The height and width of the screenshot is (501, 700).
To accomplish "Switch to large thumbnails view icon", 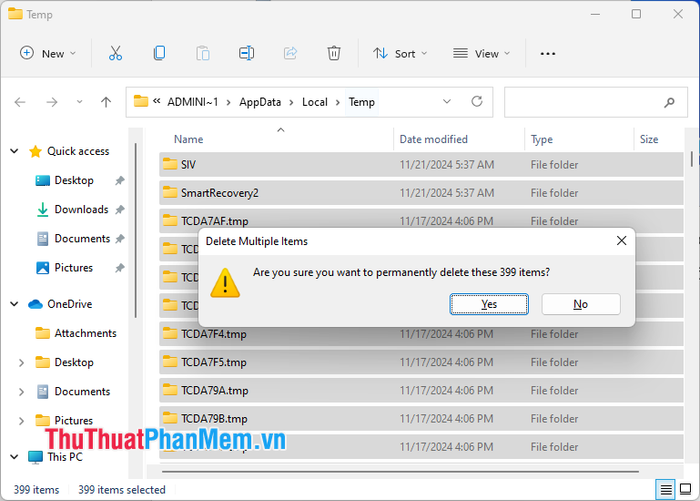I will tap(685, 489).
